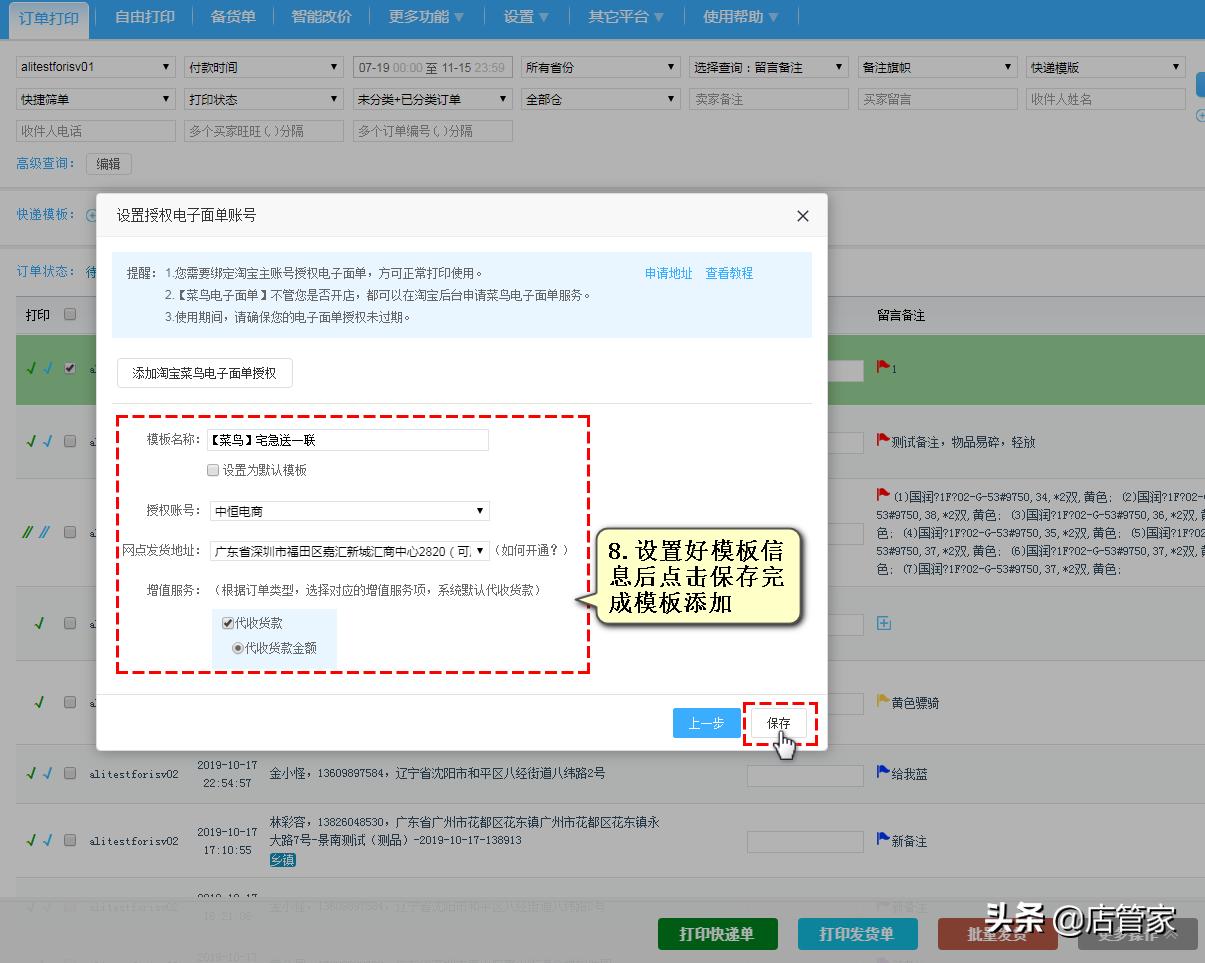The width and height of the screenshot is (1205, 963).
Task: Open the 授权账号 dropdown showing 中恒电商
Action: pos(347,511)
